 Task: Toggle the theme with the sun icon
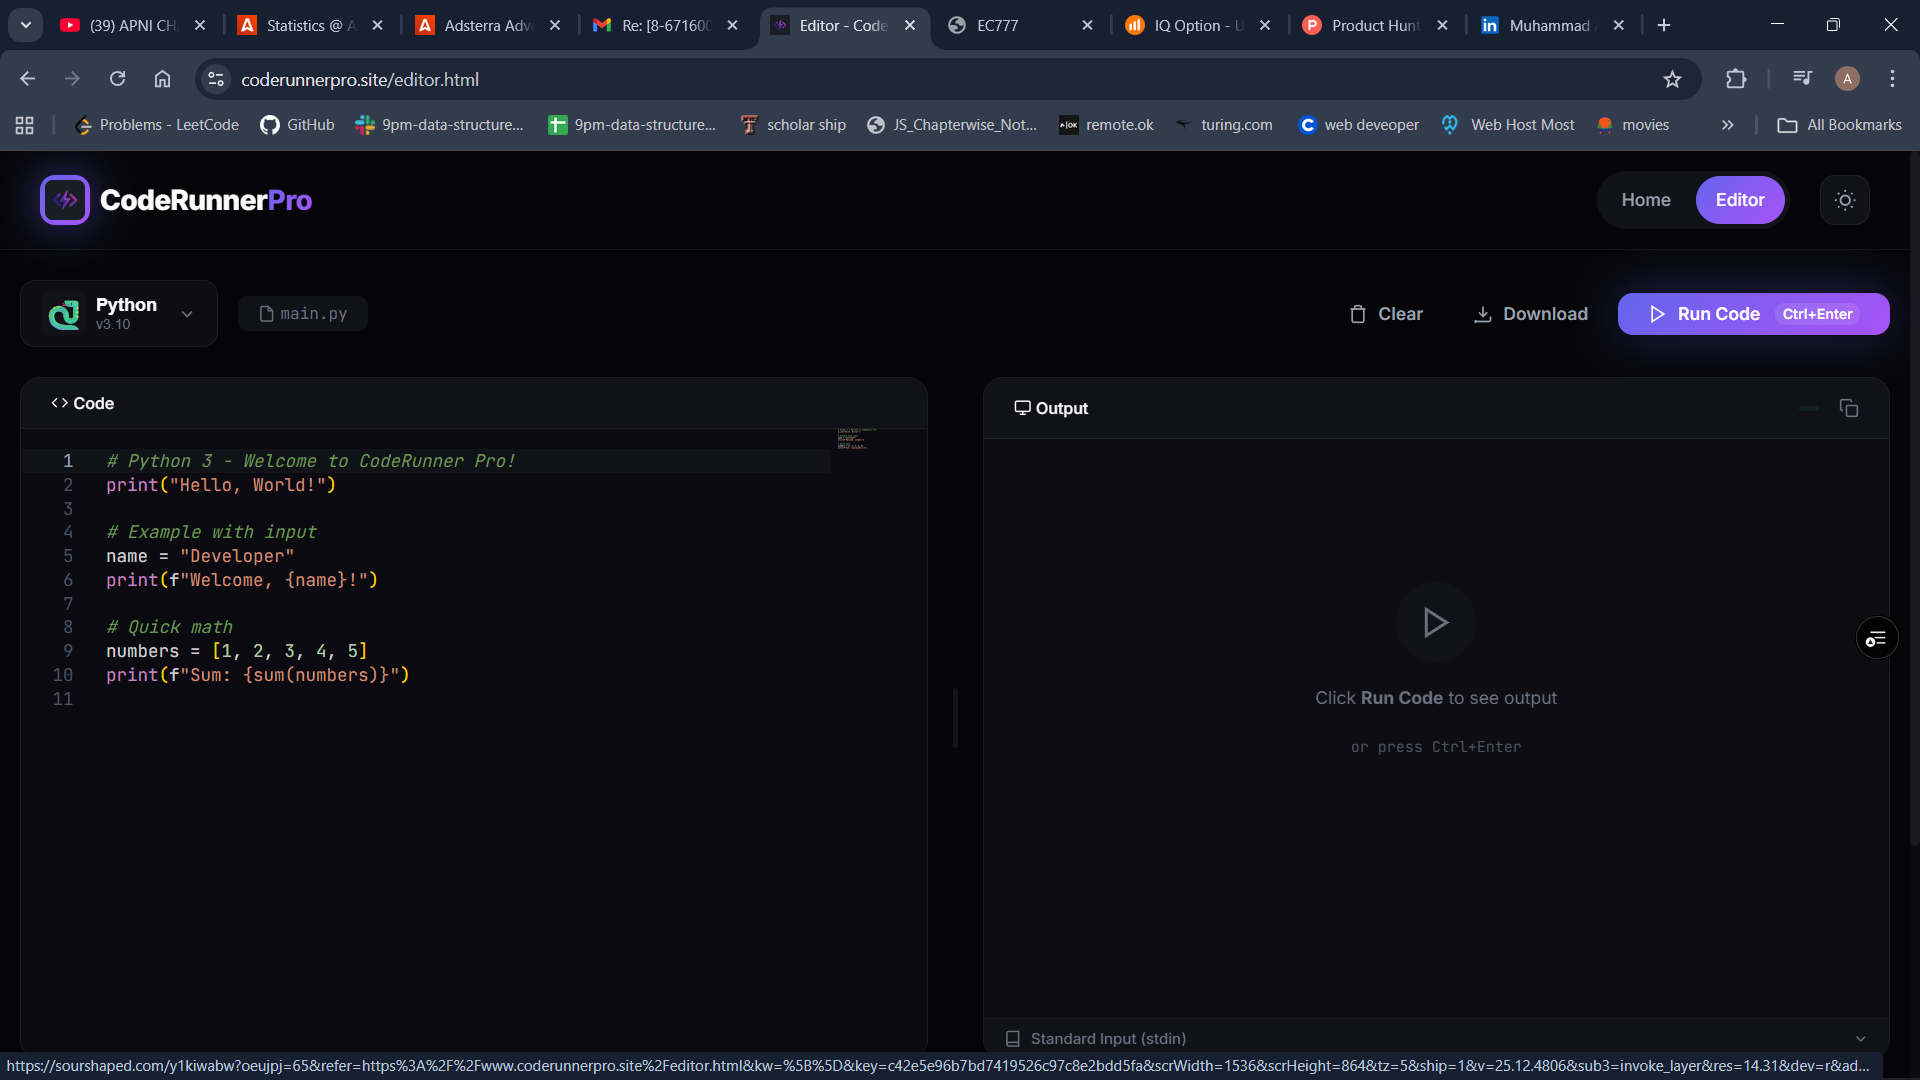pos(1845,200)
